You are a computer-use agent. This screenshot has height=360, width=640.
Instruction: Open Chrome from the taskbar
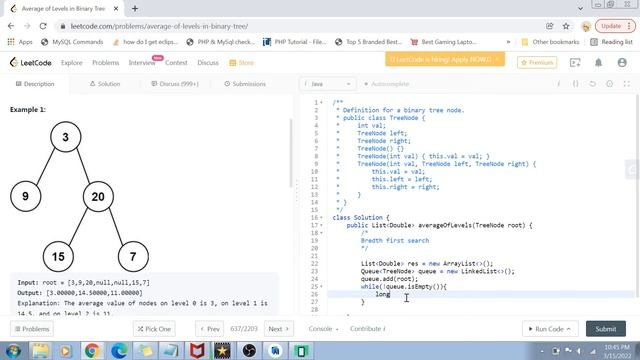92,351
